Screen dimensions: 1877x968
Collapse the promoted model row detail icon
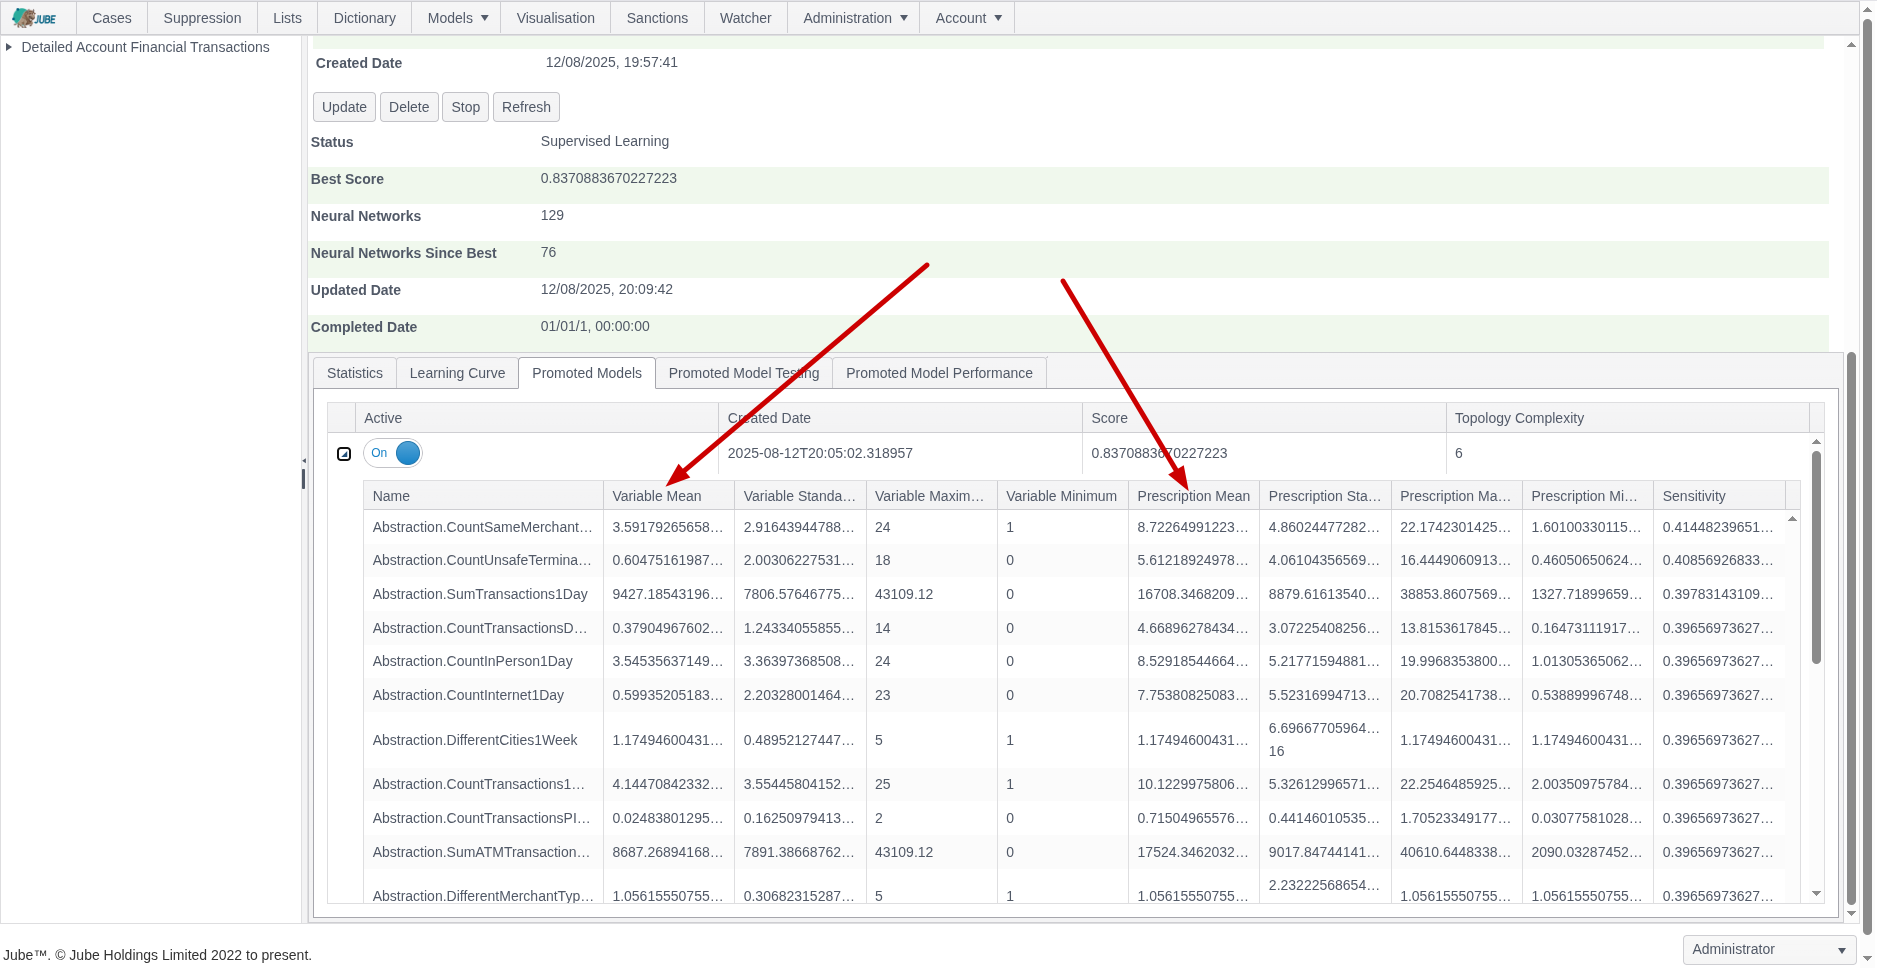pyautogui.click(x=344, y=454)
